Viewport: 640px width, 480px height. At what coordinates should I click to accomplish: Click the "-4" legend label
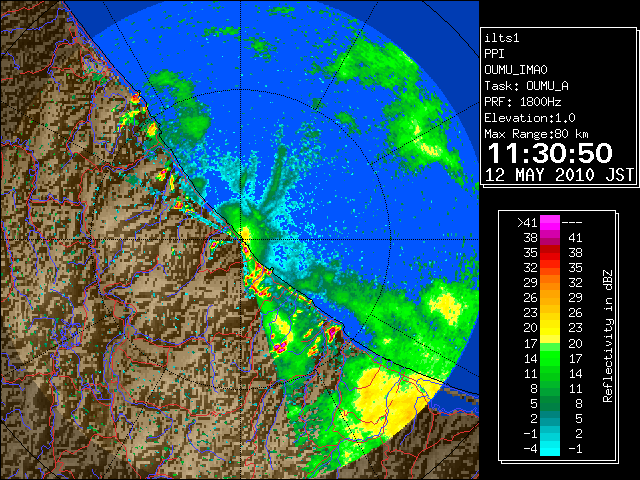[x=530, y=449]
